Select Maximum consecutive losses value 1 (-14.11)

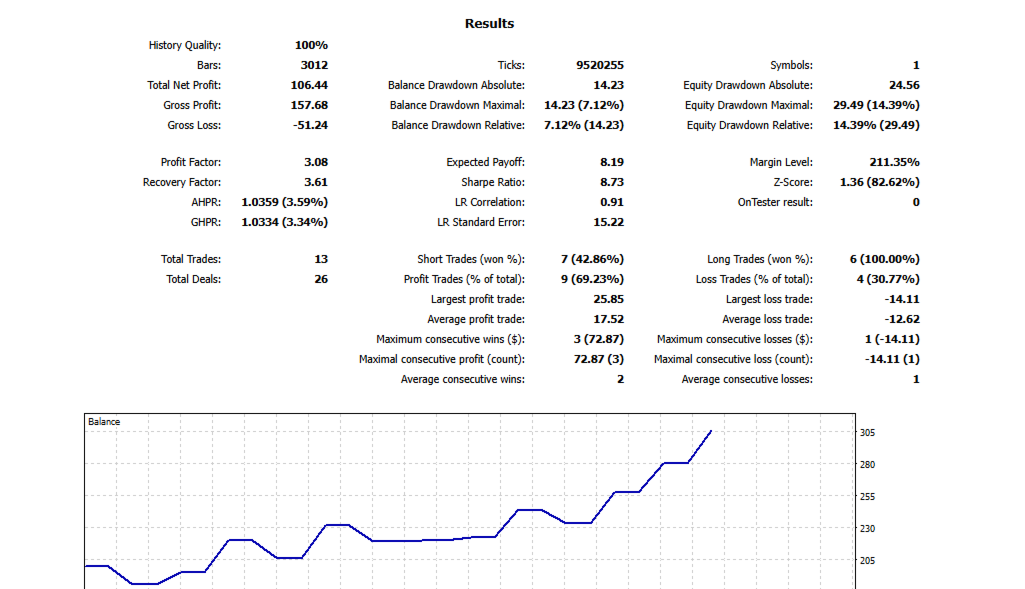[892, 339]
